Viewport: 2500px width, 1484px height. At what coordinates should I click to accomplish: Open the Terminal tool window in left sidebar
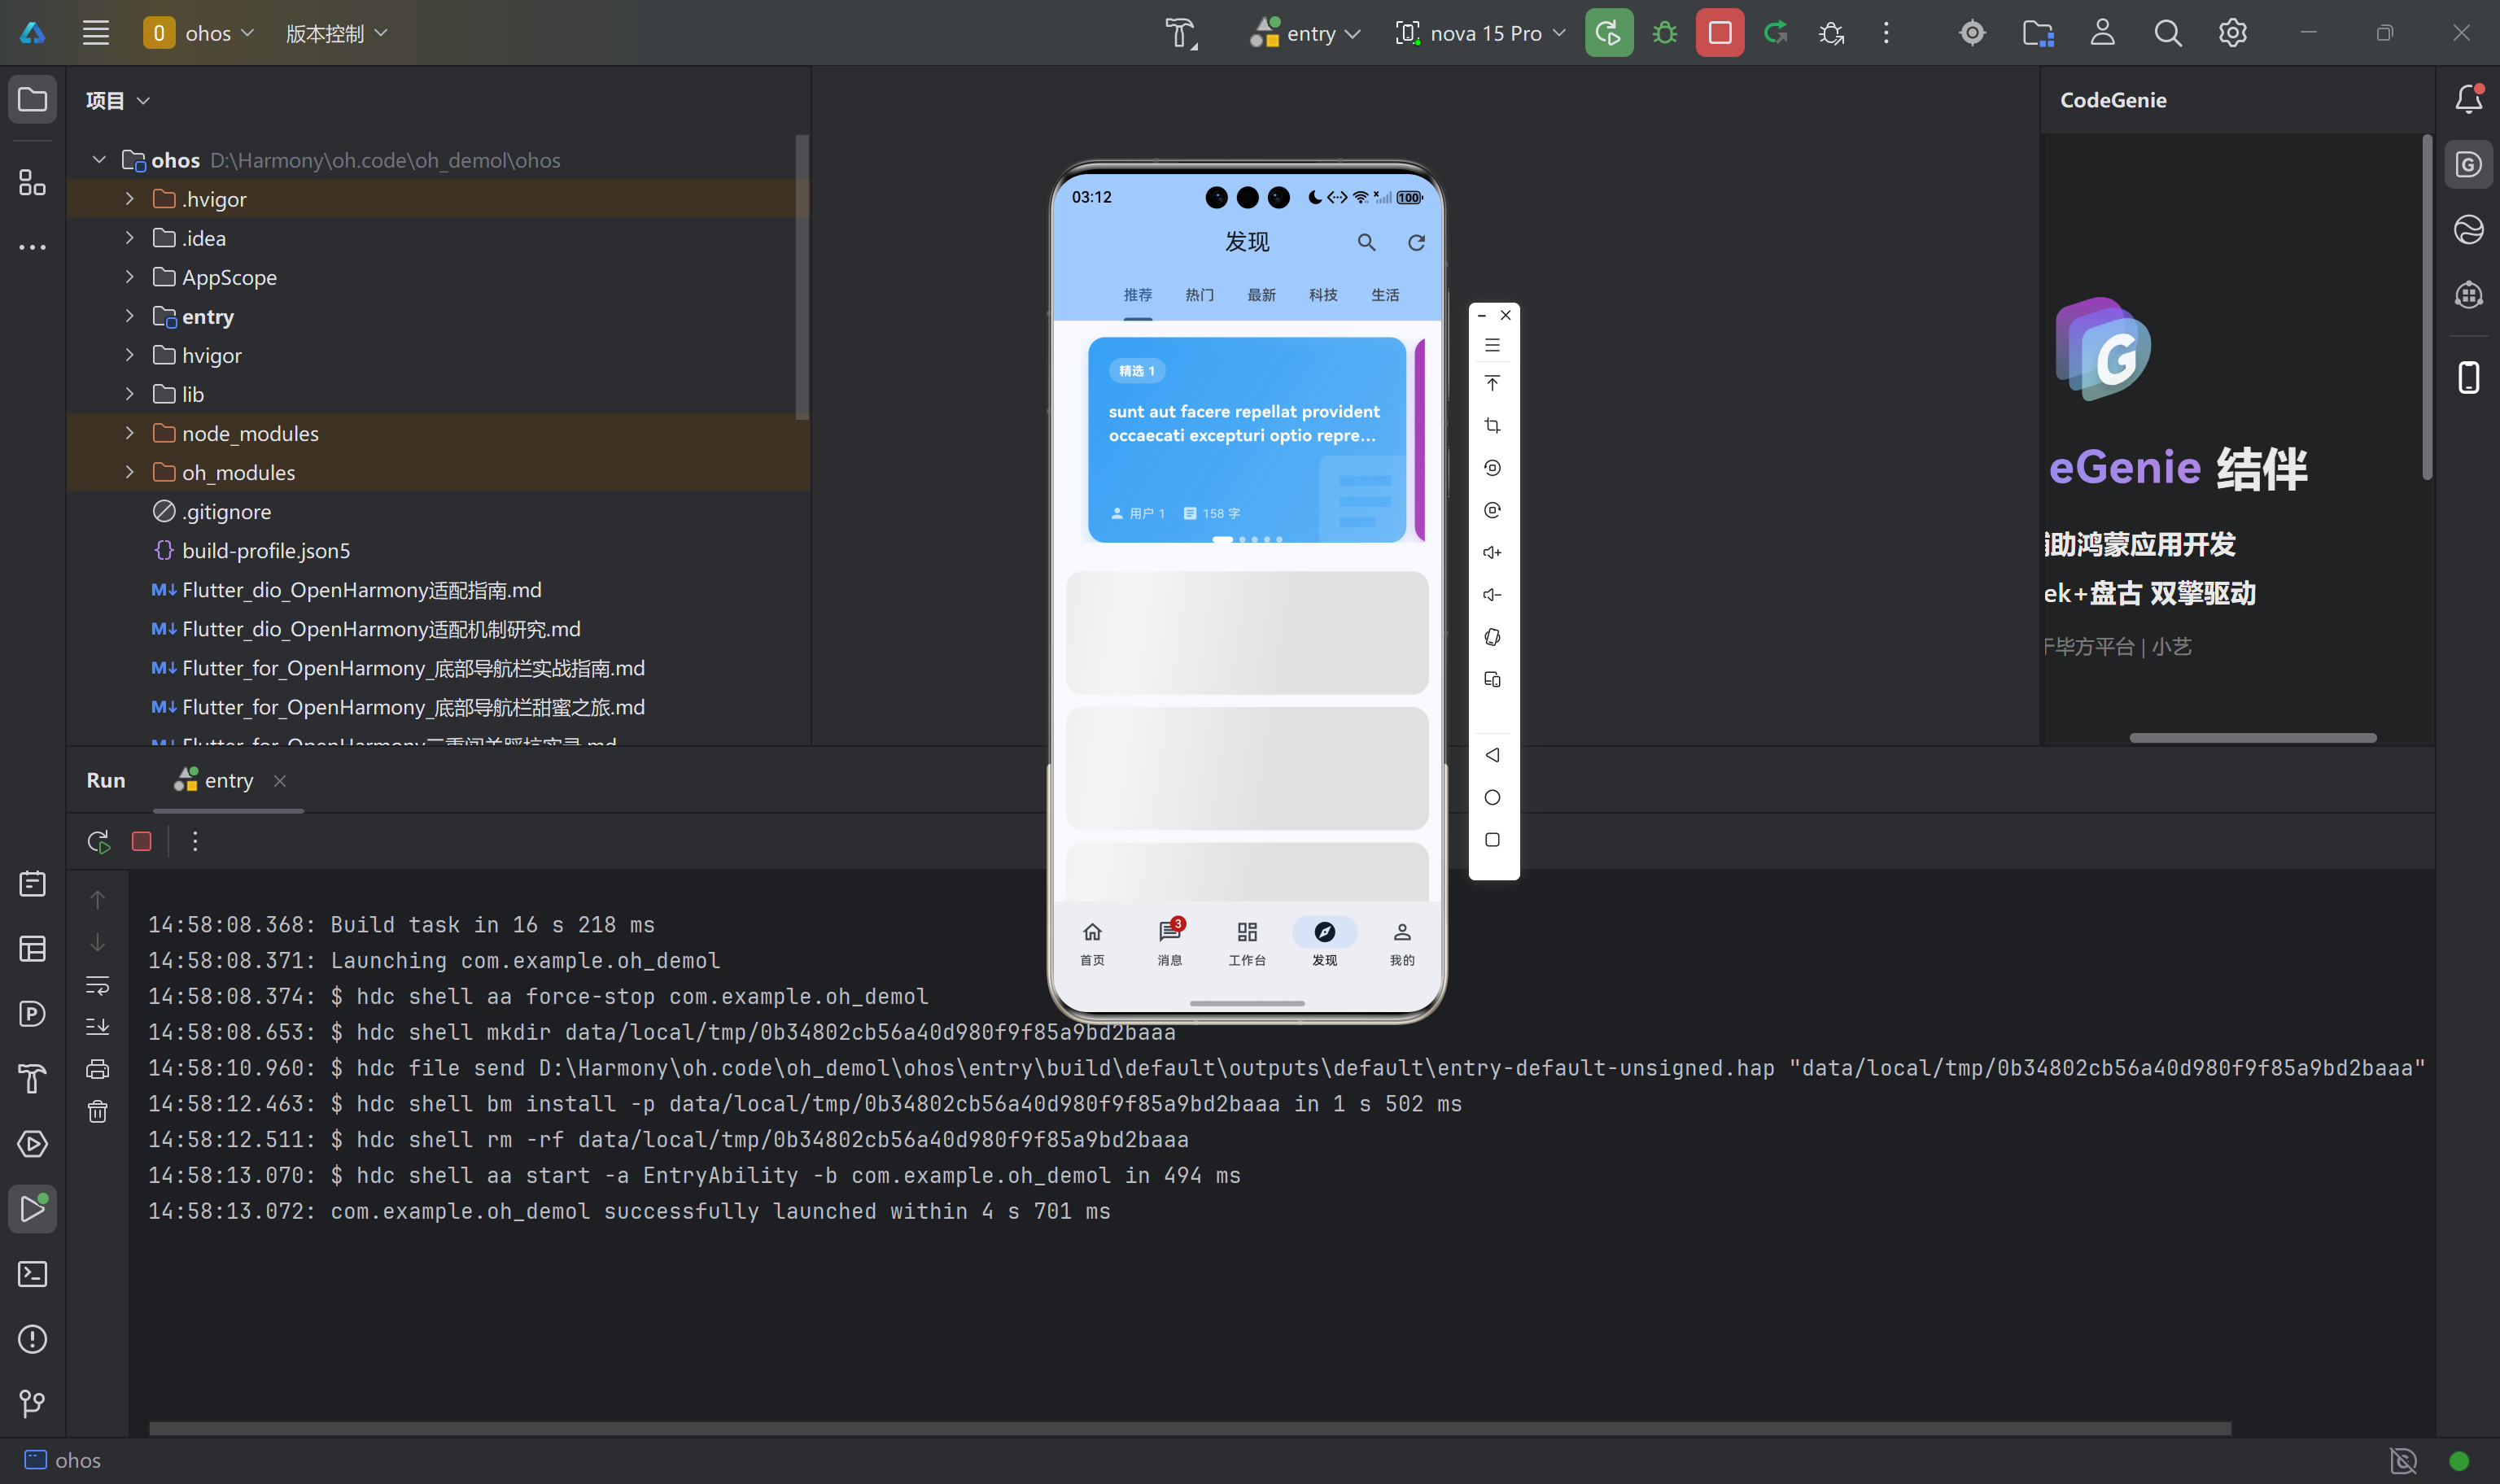(32, 1274)
